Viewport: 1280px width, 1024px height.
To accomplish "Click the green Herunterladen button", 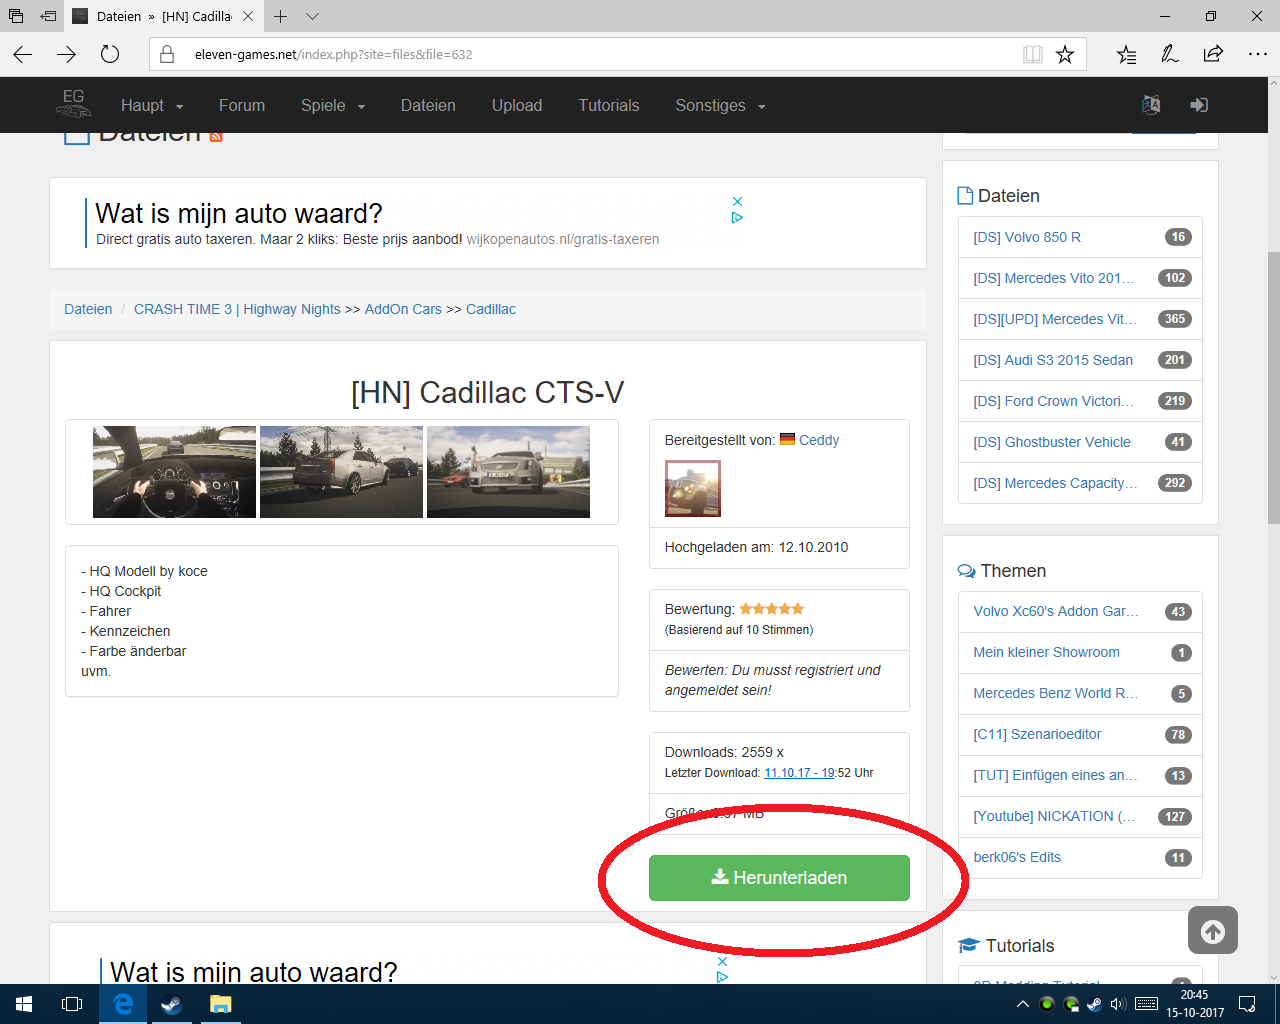I will 779,878.
